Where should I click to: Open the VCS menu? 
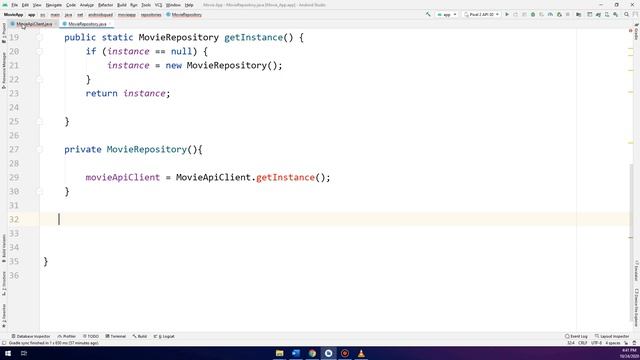click(158, 5)
